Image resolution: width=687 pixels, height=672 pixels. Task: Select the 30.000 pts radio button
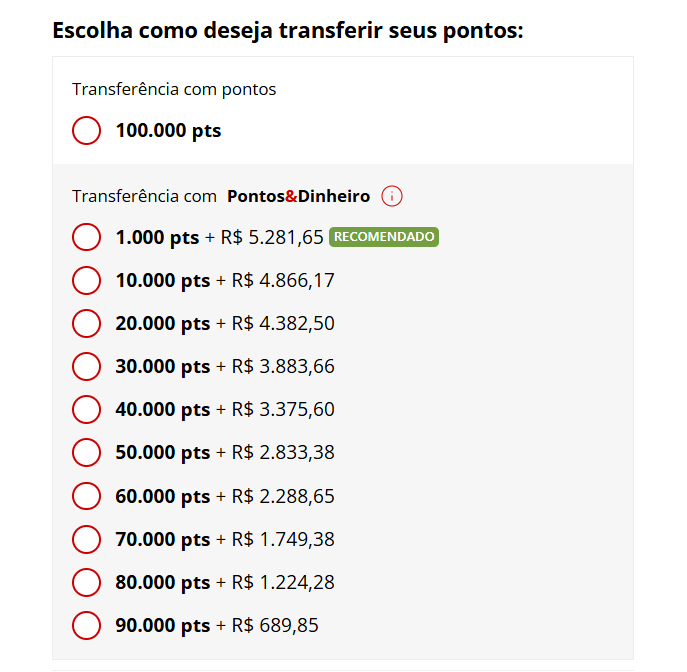87,367
